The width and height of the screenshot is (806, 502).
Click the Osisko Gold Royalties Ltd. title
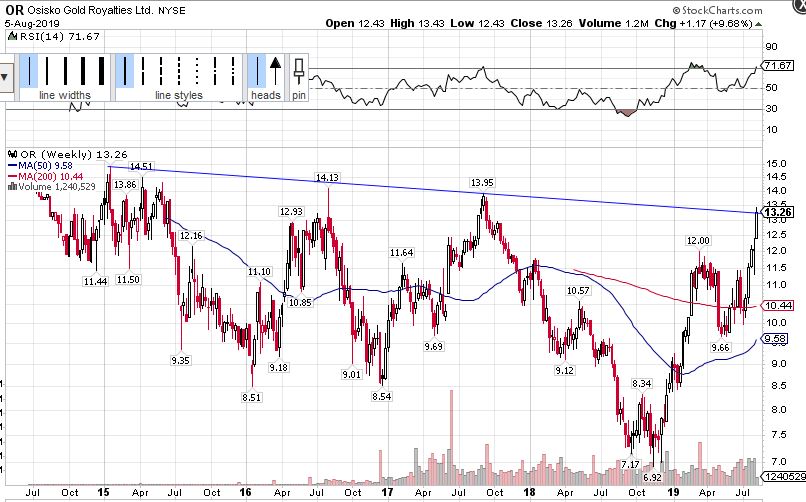pos(90,10)
